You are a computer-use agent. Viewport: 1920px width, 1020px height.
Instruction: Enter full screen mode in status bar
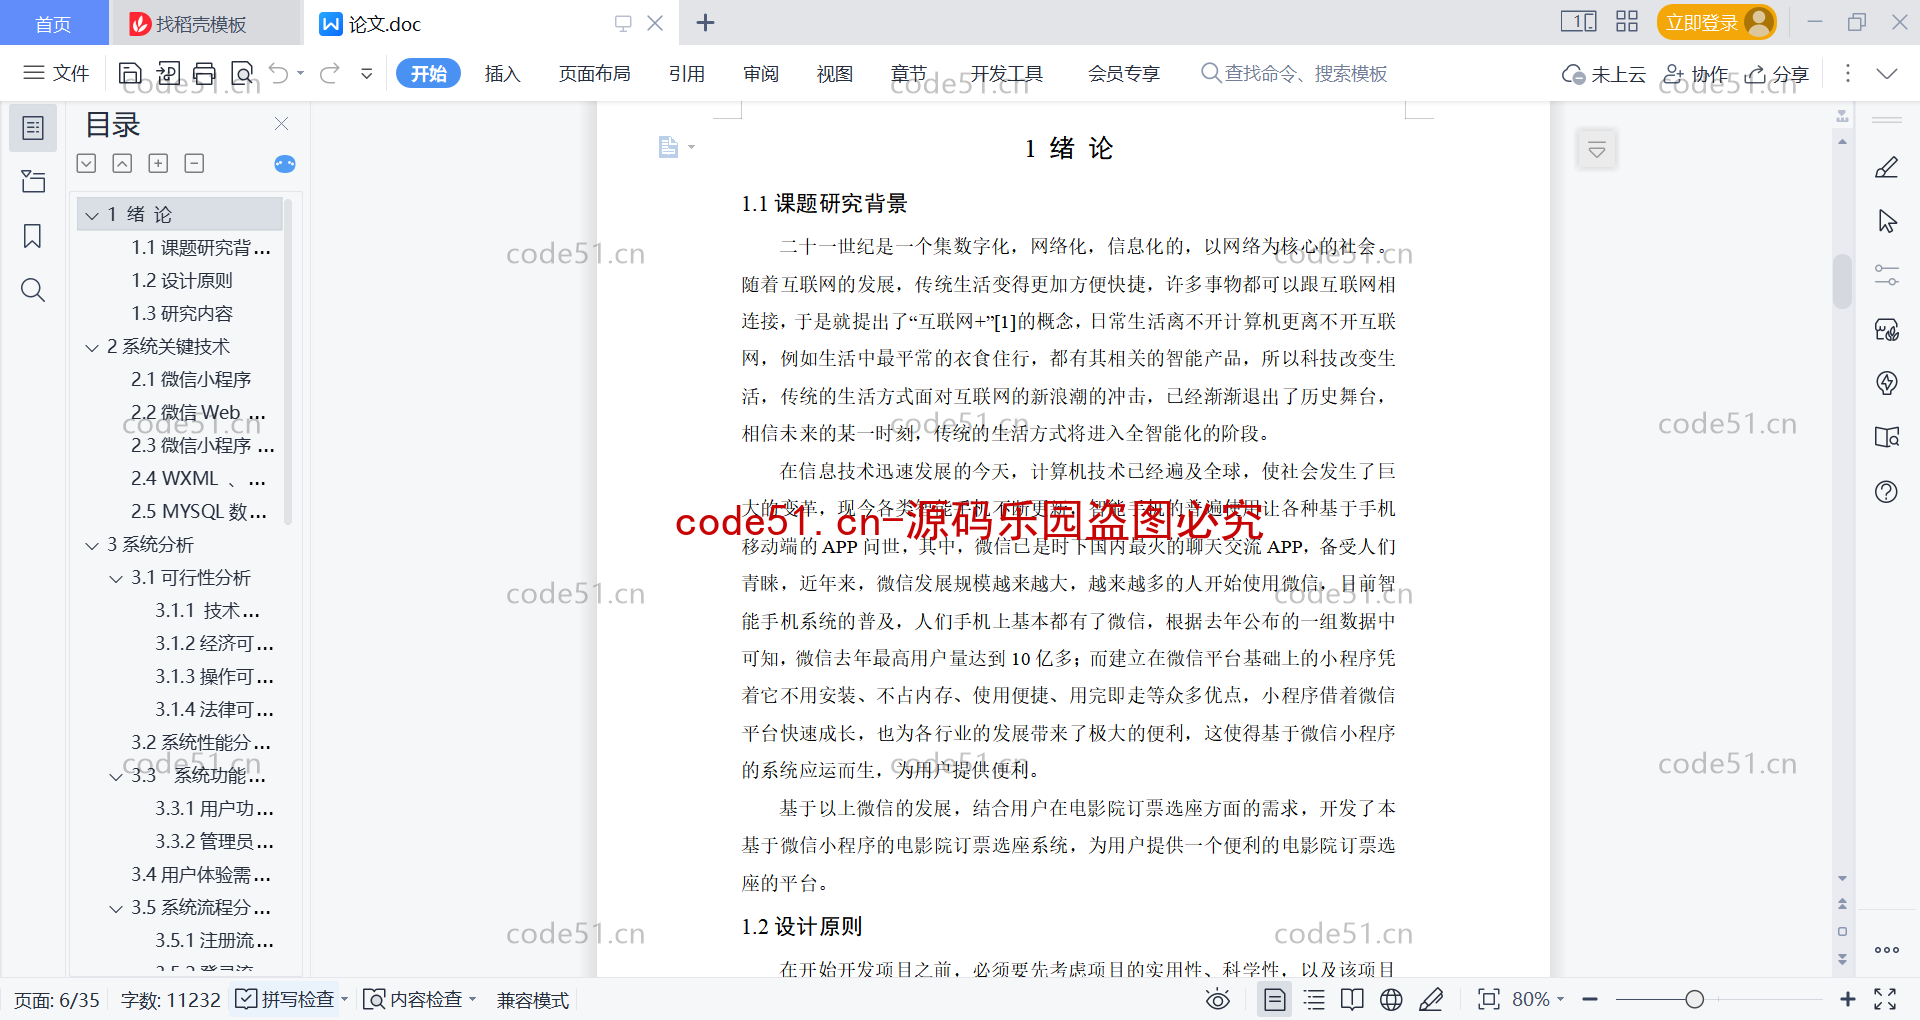pos(1885,999)
